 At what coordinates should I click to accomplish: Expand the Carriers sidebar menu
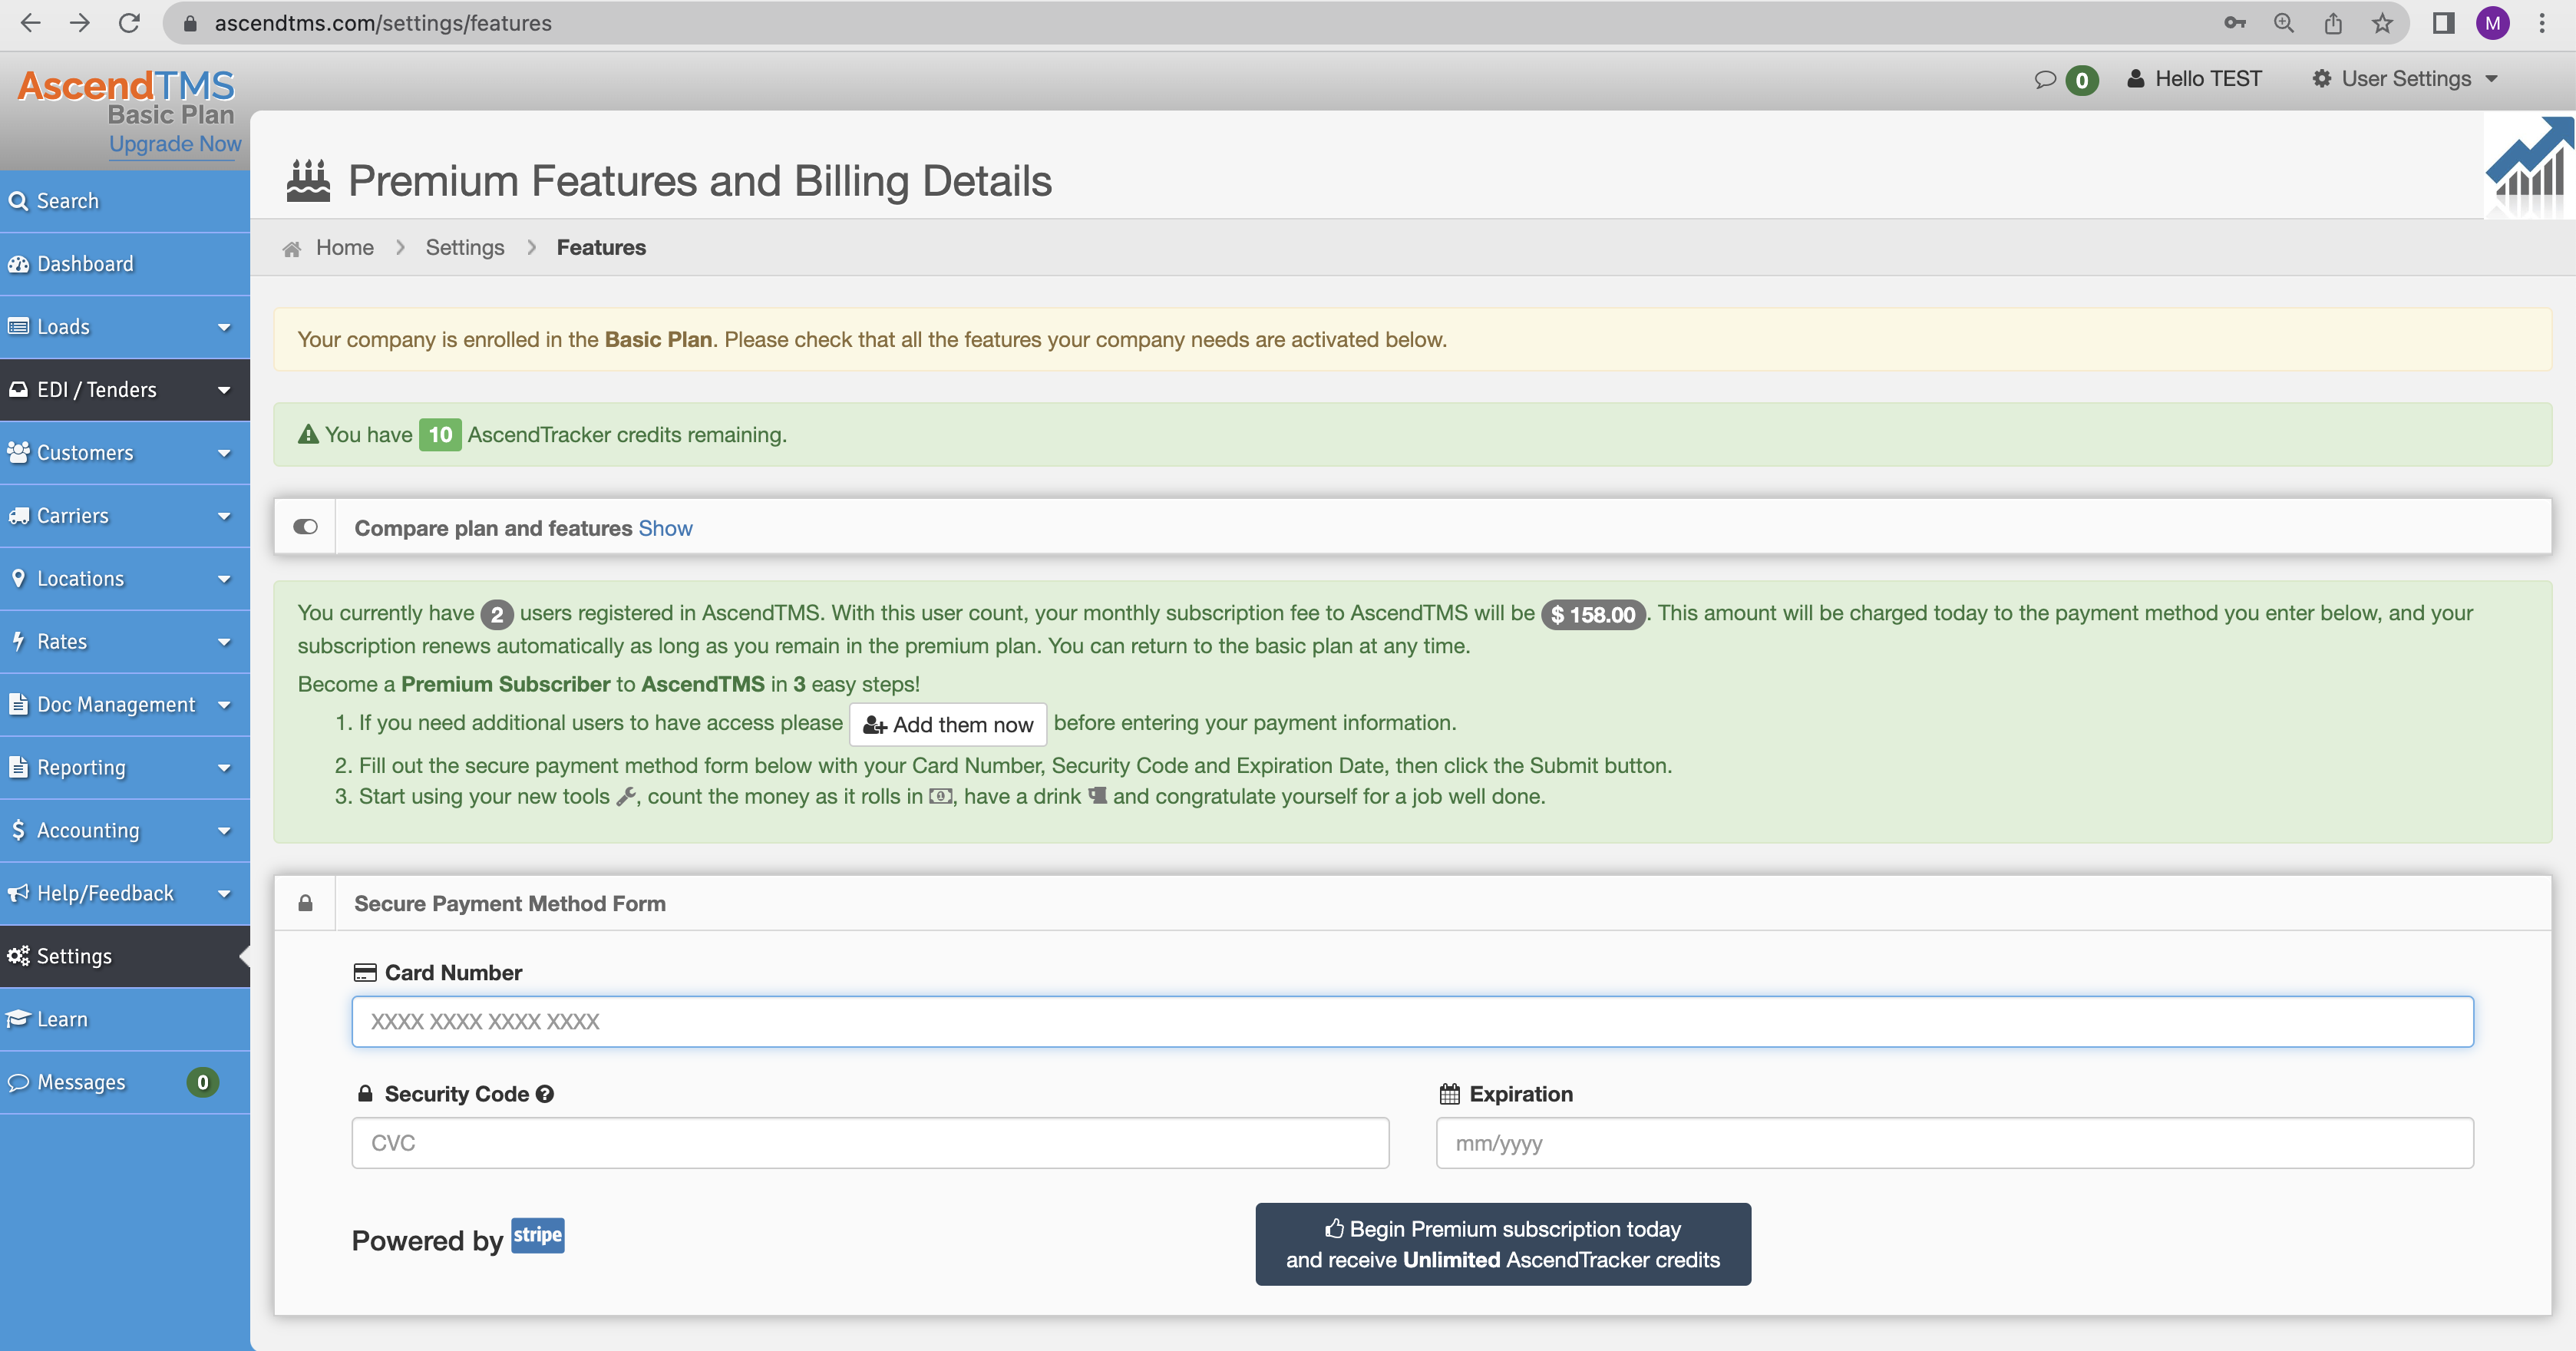point(125,516)
